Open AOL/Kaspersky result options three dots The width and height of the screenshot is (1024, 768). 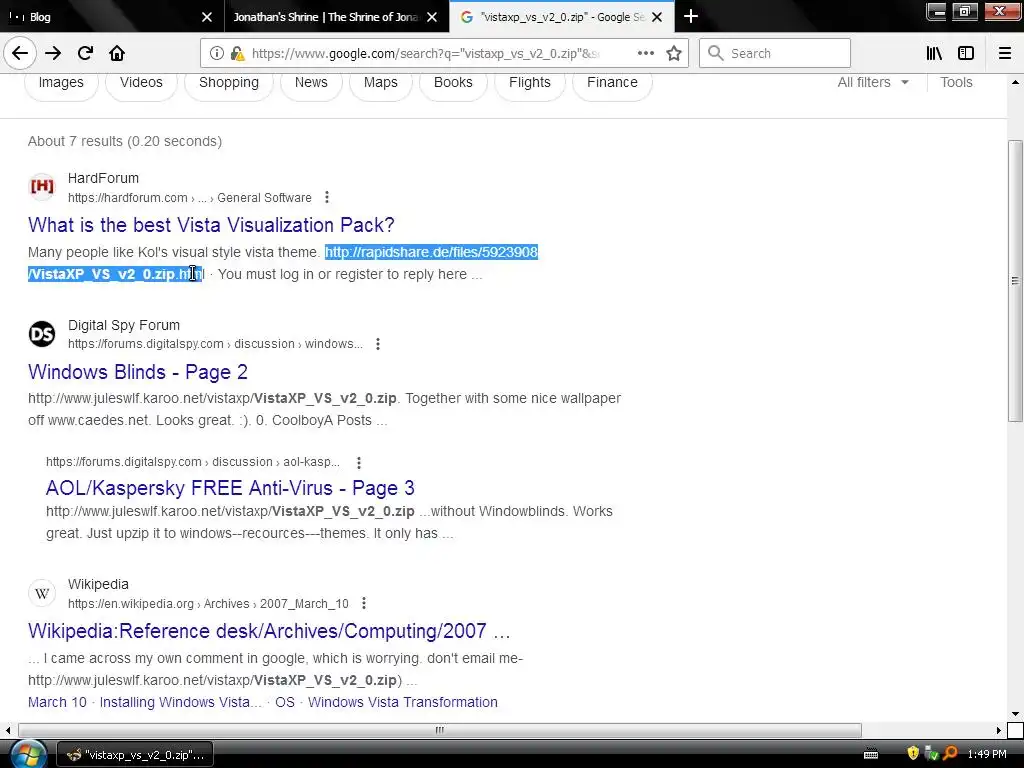[359, 462]
